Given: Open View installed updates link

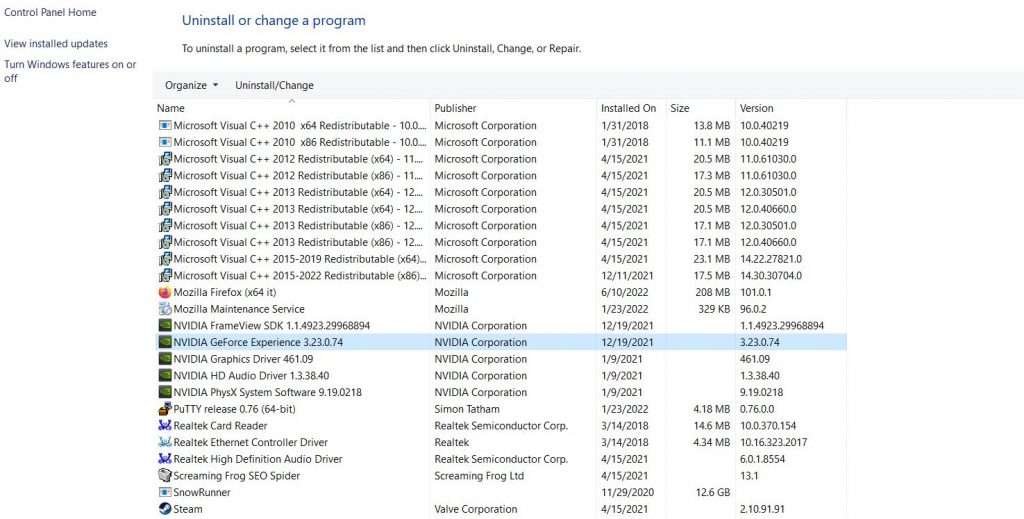Looking at the screenshot, I should (x=56, y=44).
